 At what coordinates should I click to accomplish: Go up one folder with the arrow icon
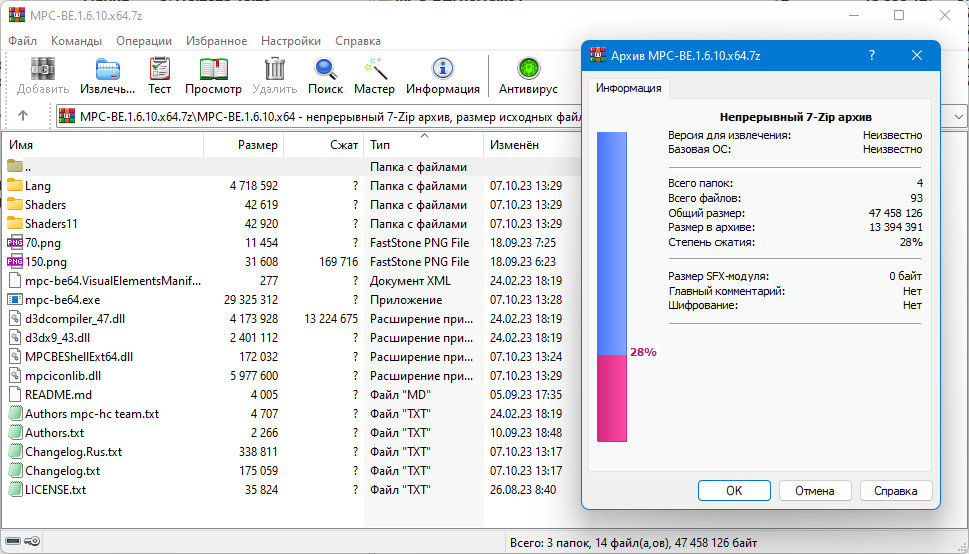(23, 116)
